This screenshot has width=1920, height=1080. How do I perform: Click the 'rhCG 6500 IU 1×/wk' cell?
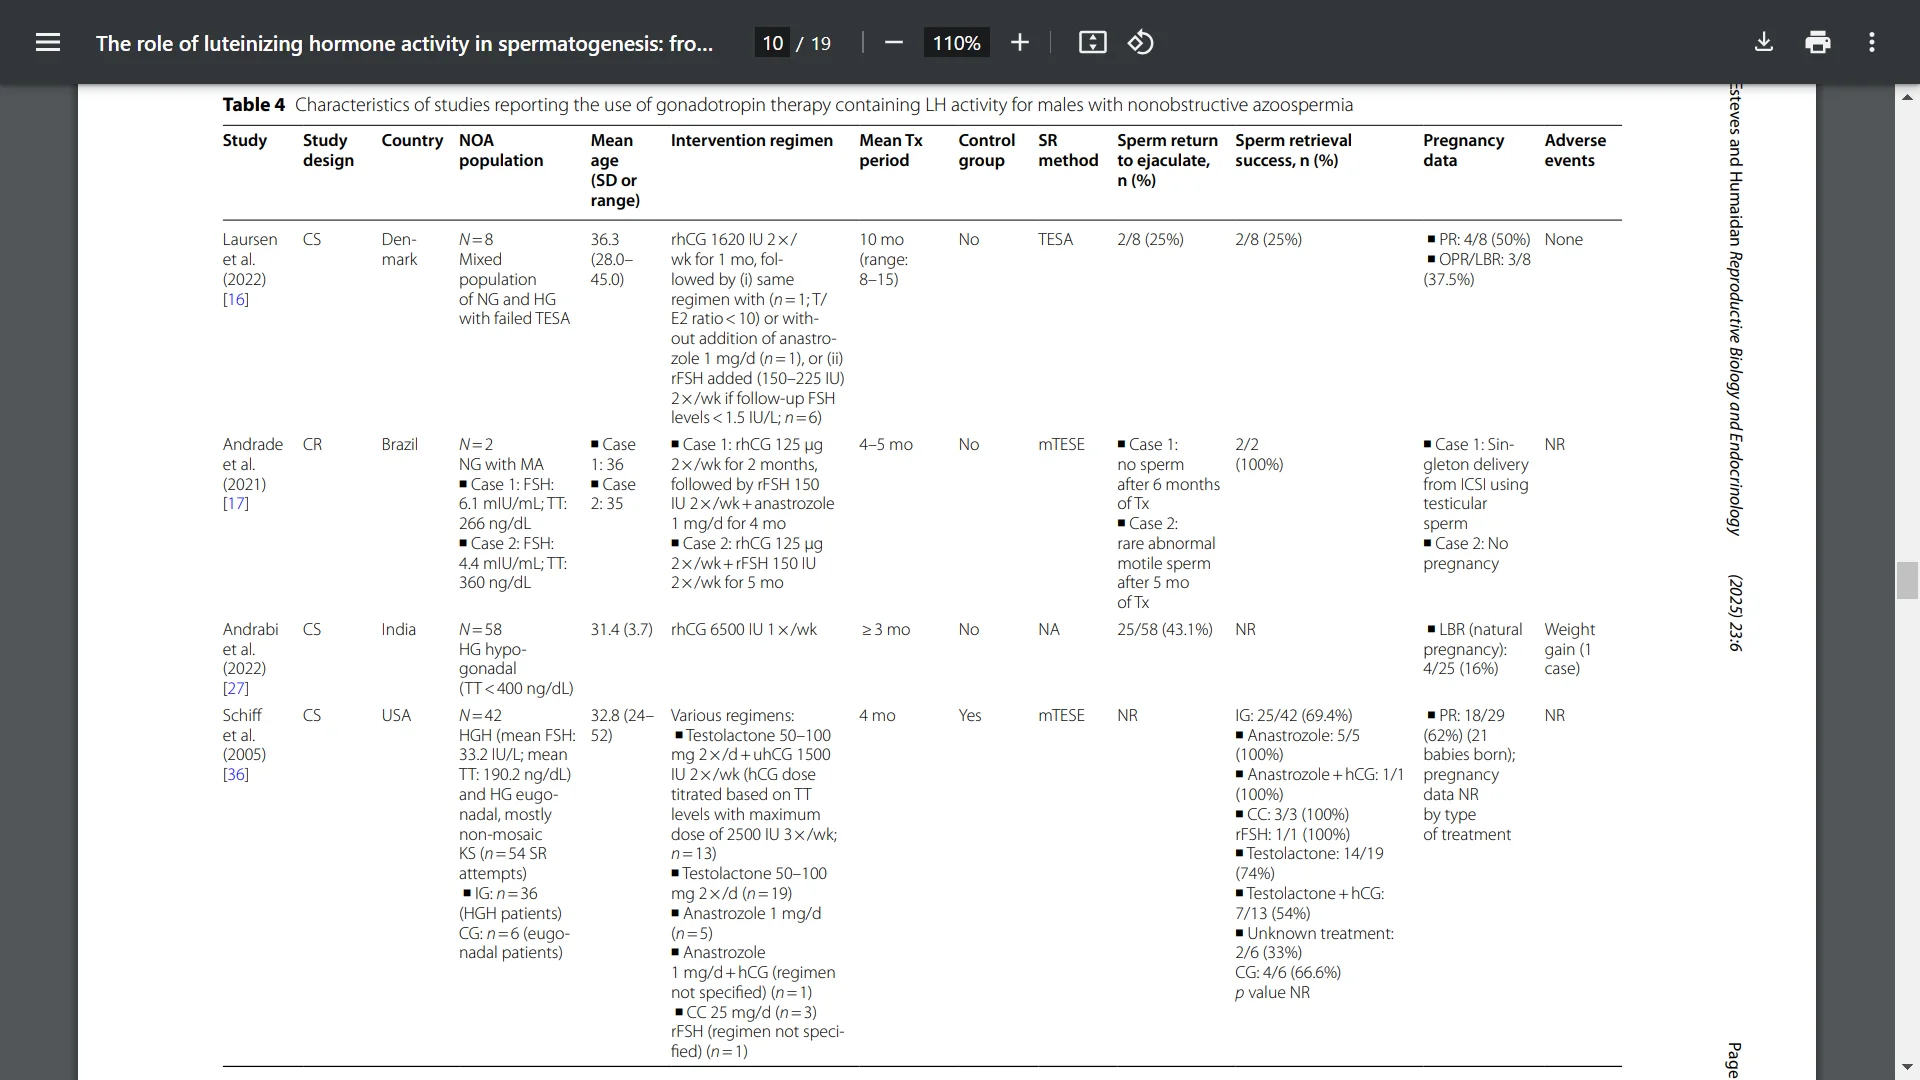744,629
